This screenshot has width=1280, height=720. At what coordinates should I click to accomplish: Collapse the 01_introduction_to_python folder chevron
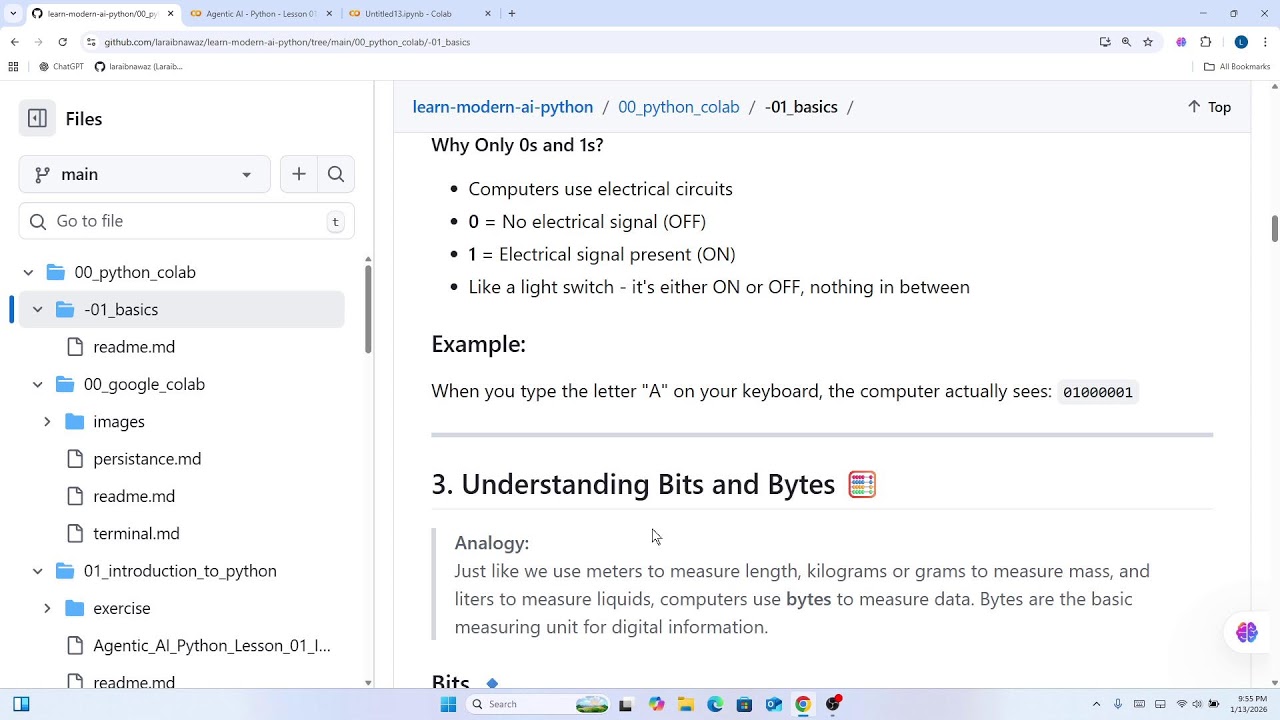pyautogui.click(x=38, y=571)
